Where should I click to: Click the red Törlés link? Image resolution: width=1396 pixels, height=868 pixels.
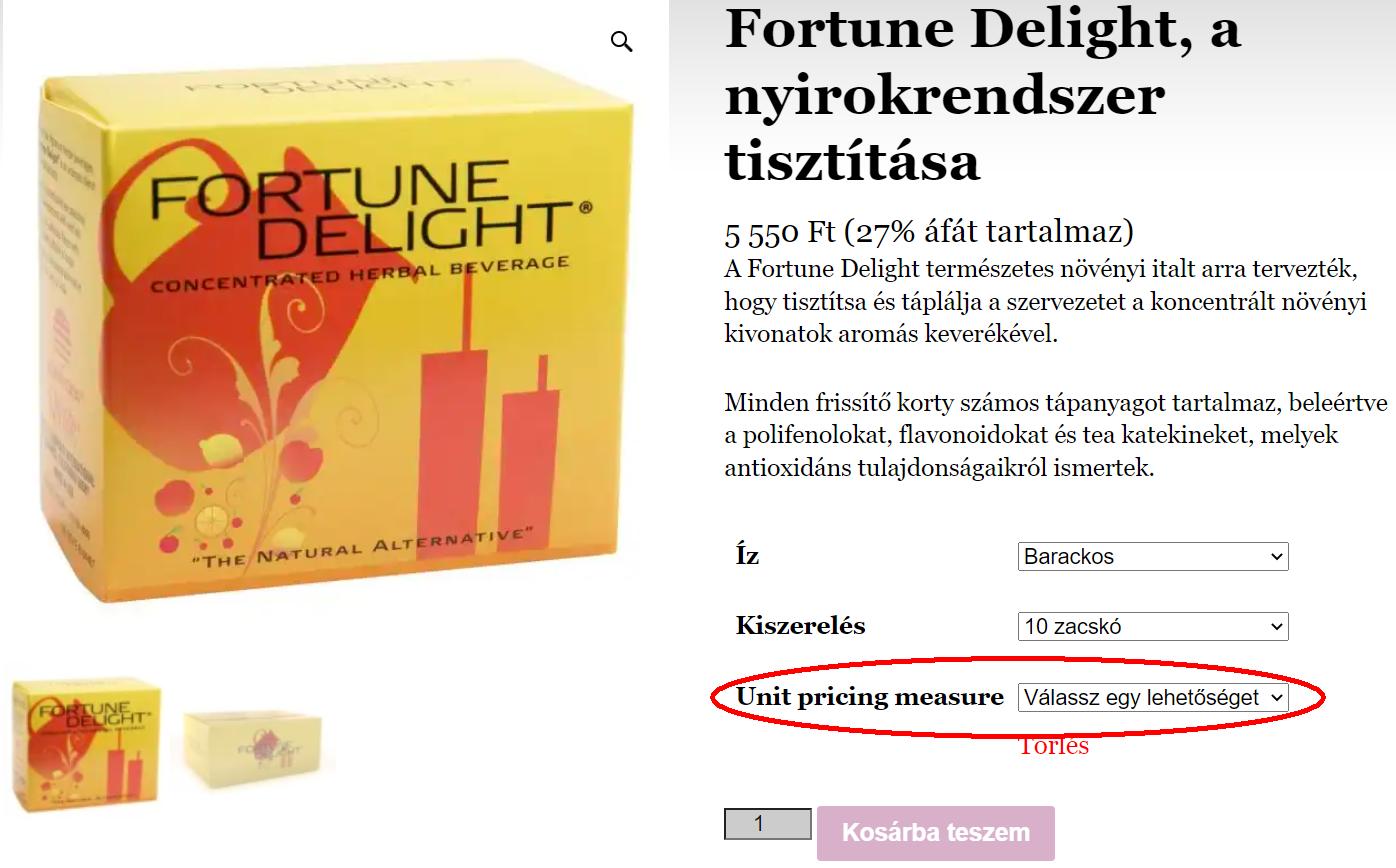pyautogui.click(x=1054, y=745)
